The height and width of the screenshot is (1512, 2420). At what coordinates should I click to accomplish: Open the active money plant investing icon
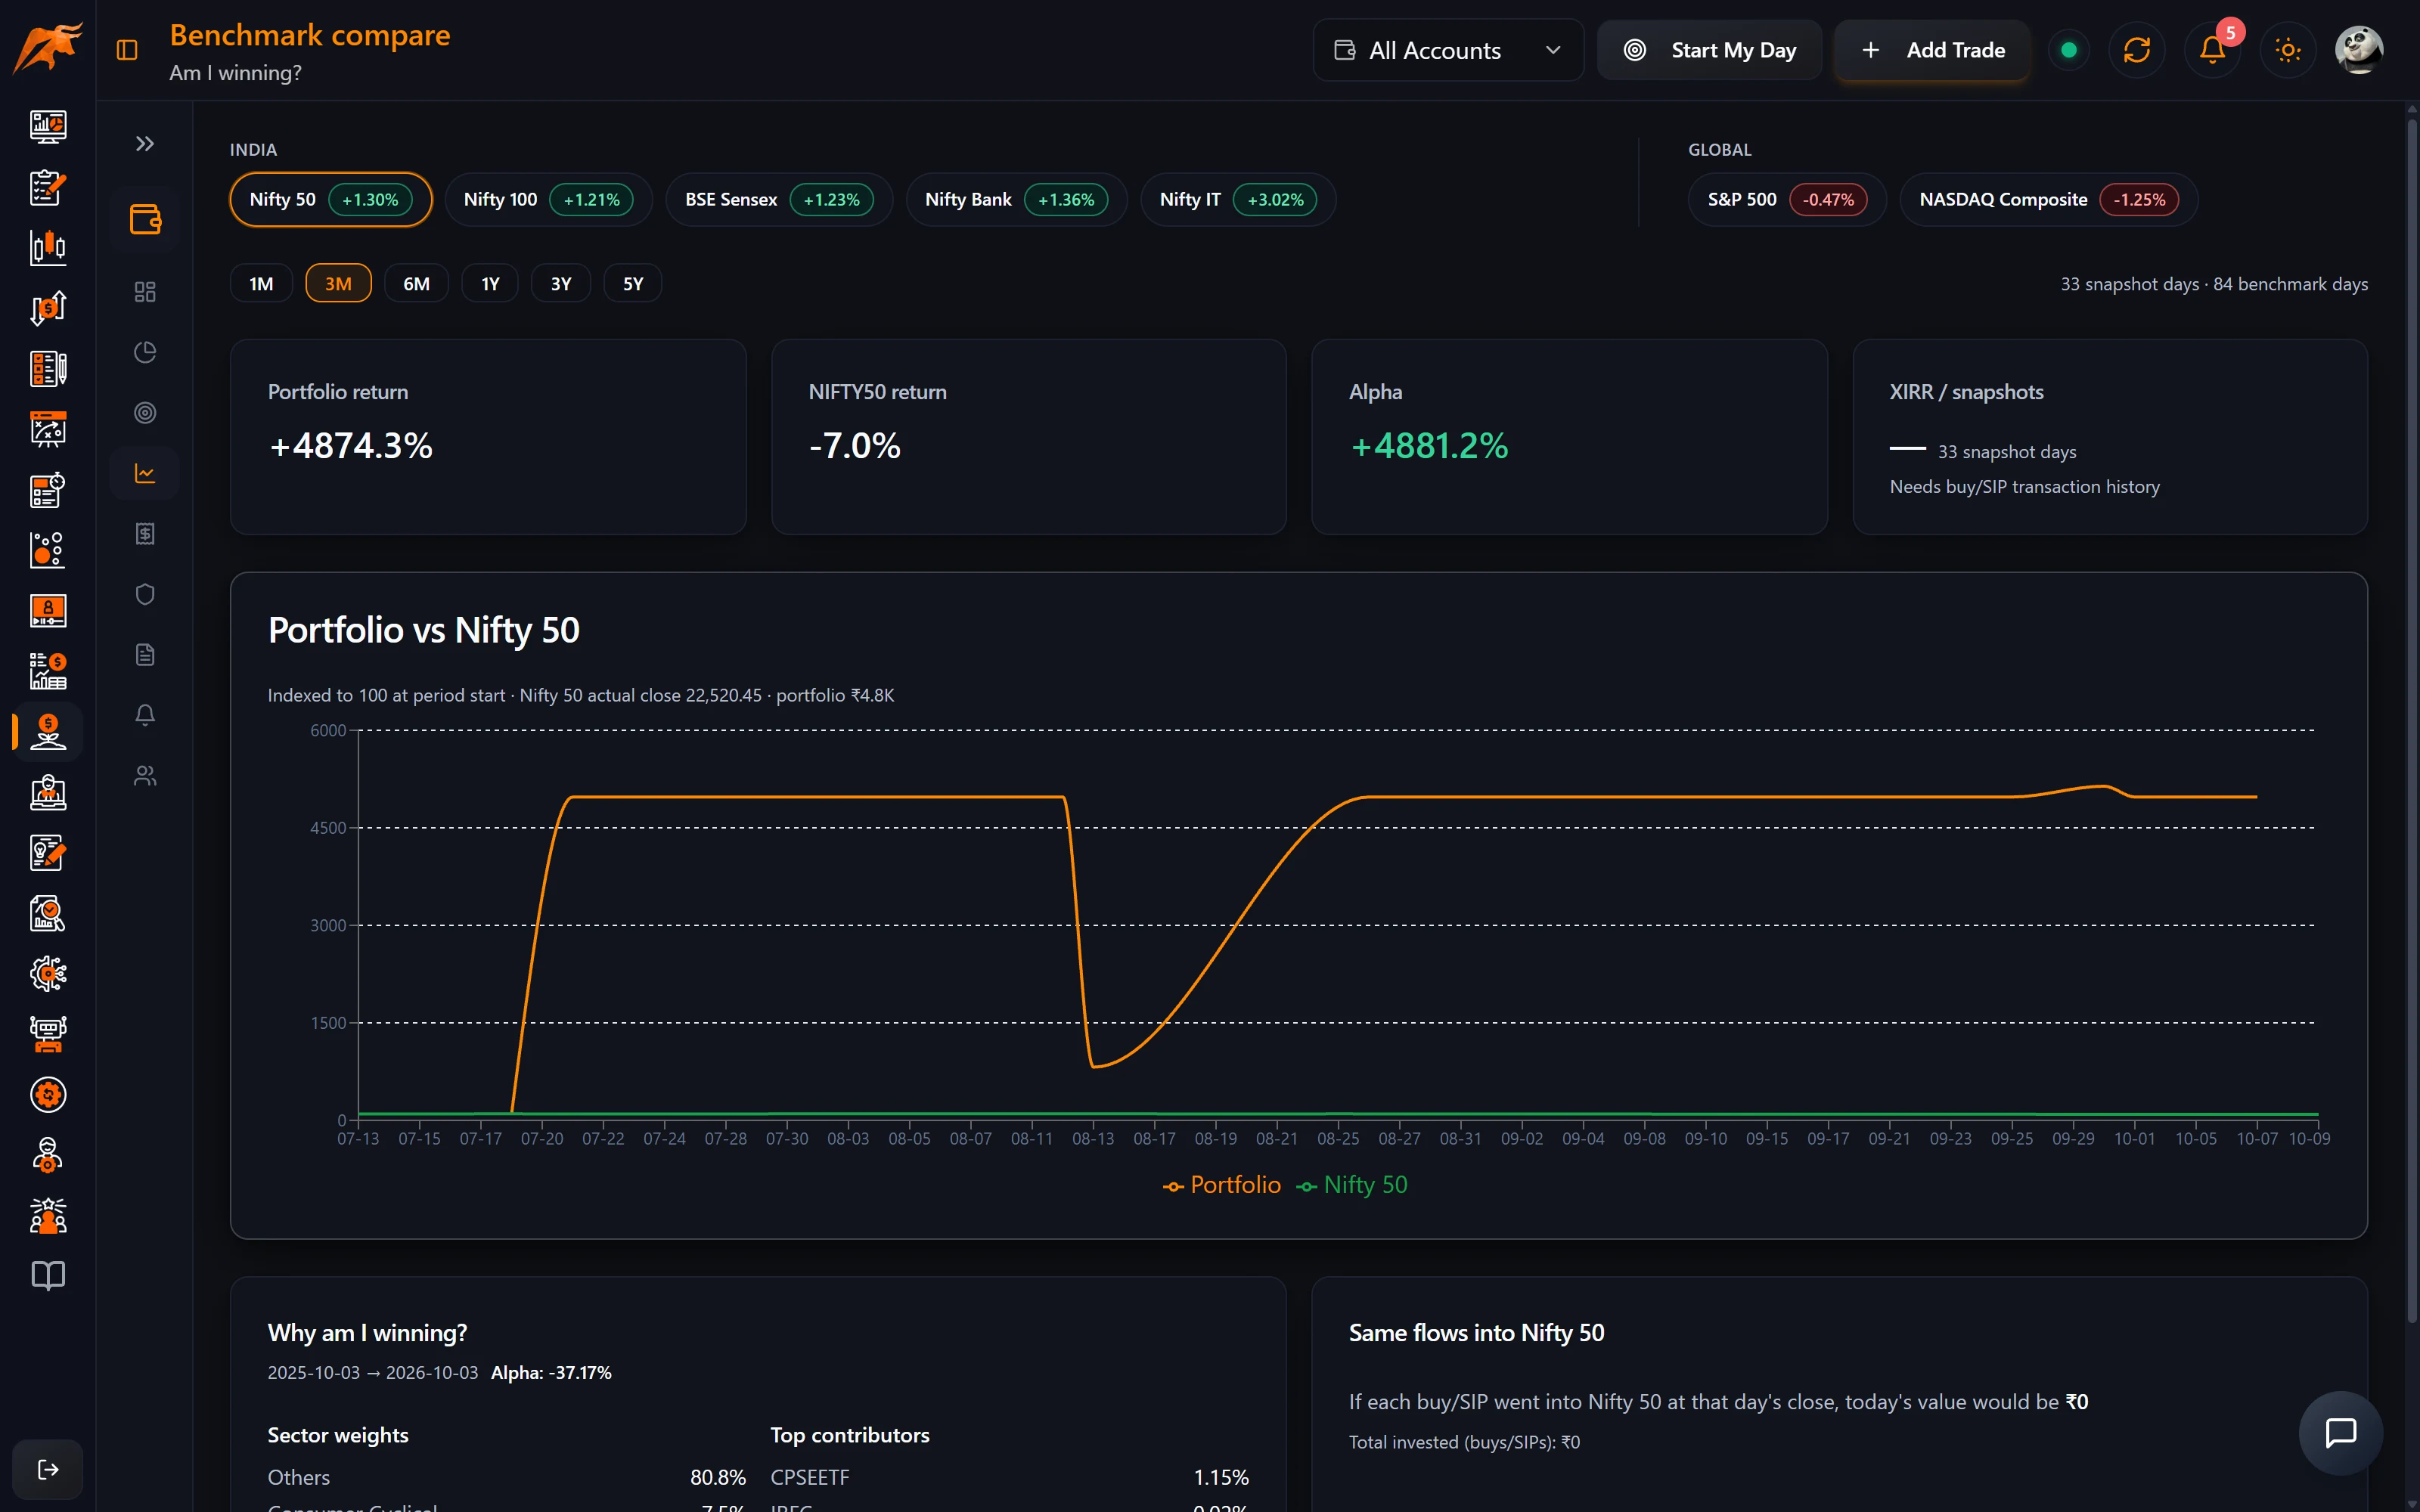coord(48,732)
